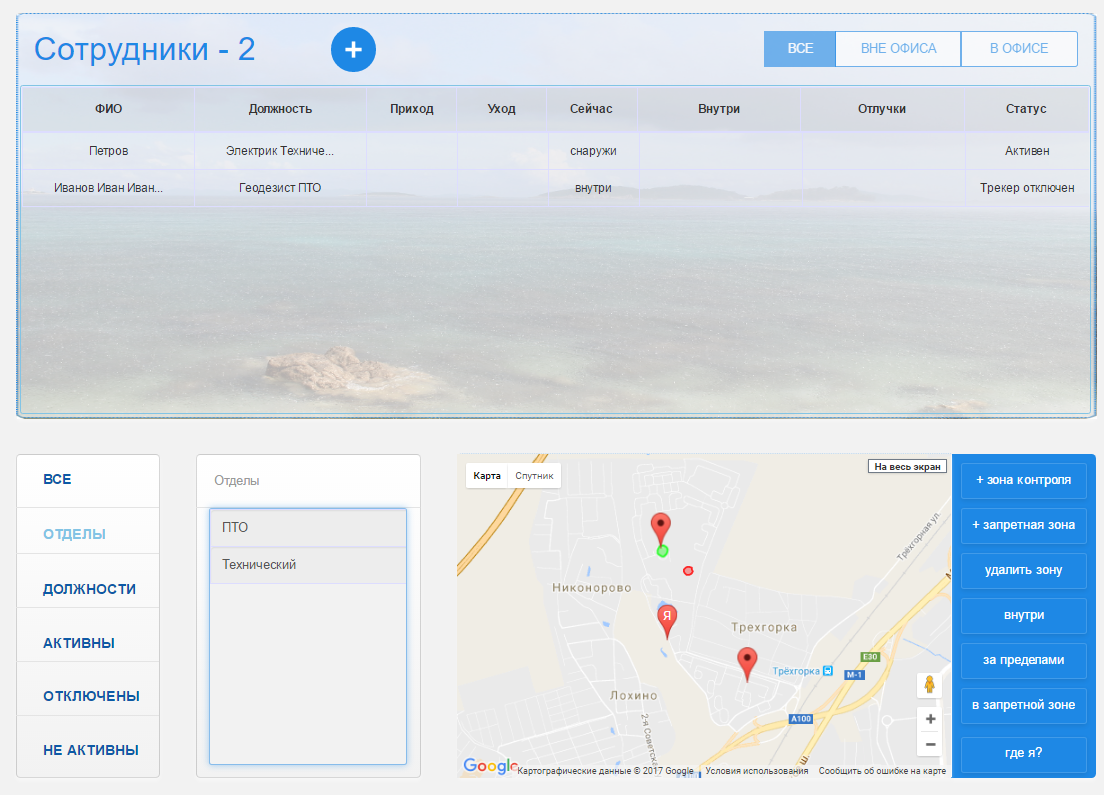Image resolution: width=1104 pixels, height=795 pixels.
Task: Sort by Статус column header
Action: [1026, 109]
